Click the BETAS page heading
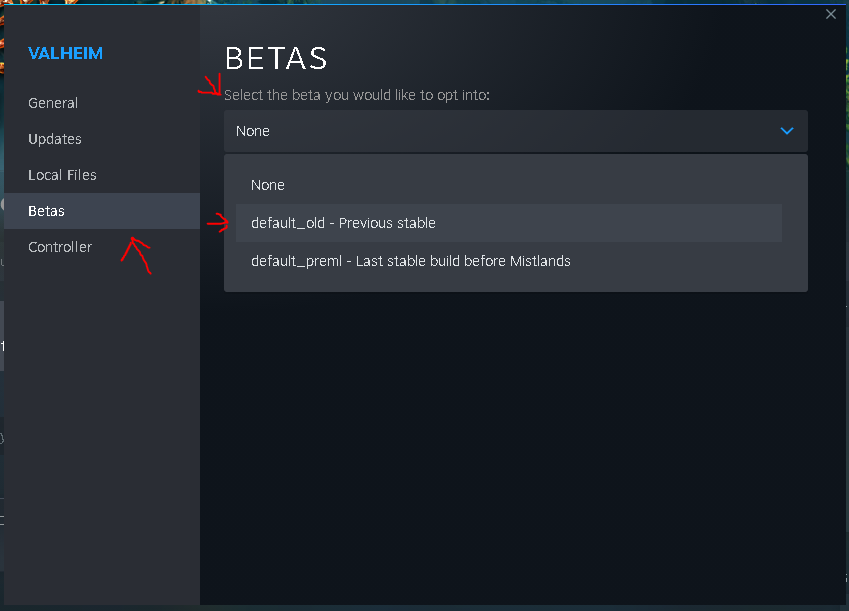 pyautogui.click(x=276, y=58)
